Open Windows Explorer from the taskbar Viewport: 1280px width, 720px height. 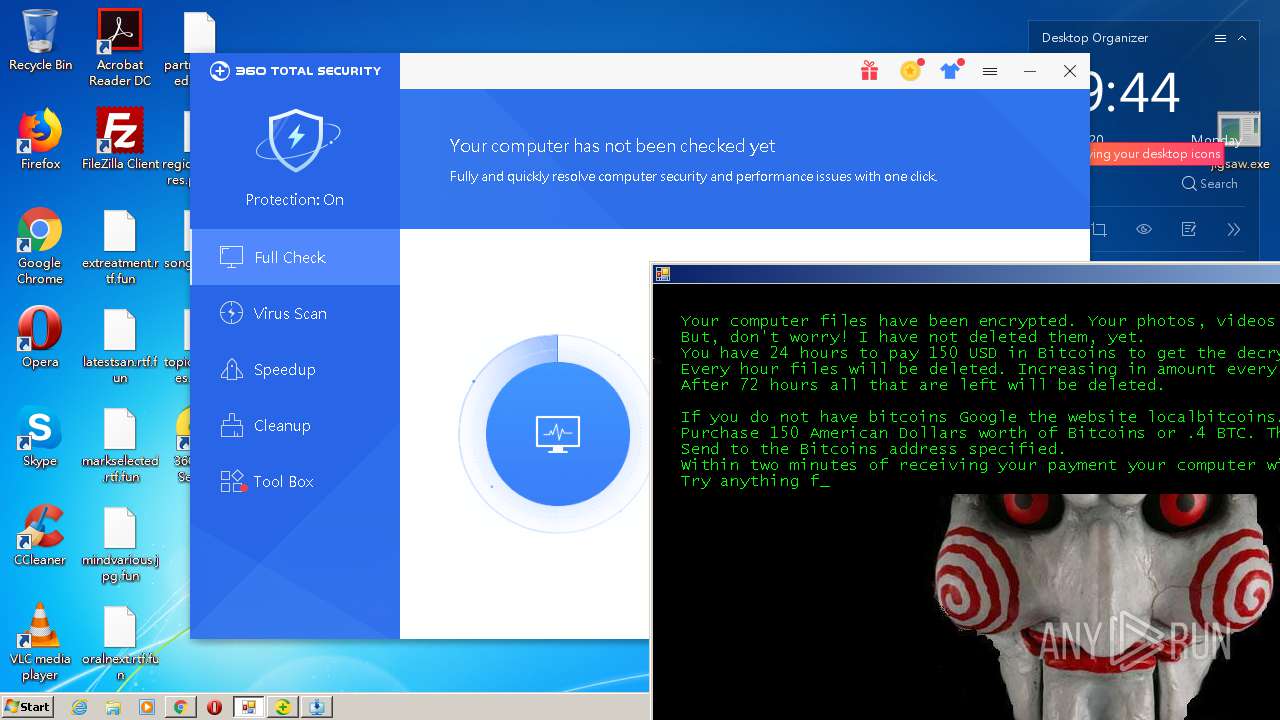coord(113,707)
